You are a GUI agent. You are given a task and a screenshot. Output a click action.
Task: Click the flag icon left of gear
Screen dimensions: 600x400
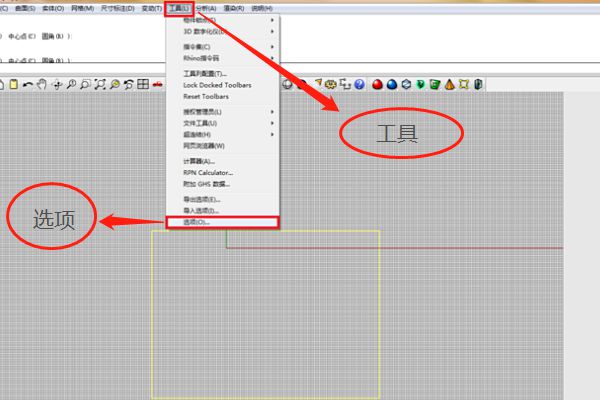[x=318, y=83]
